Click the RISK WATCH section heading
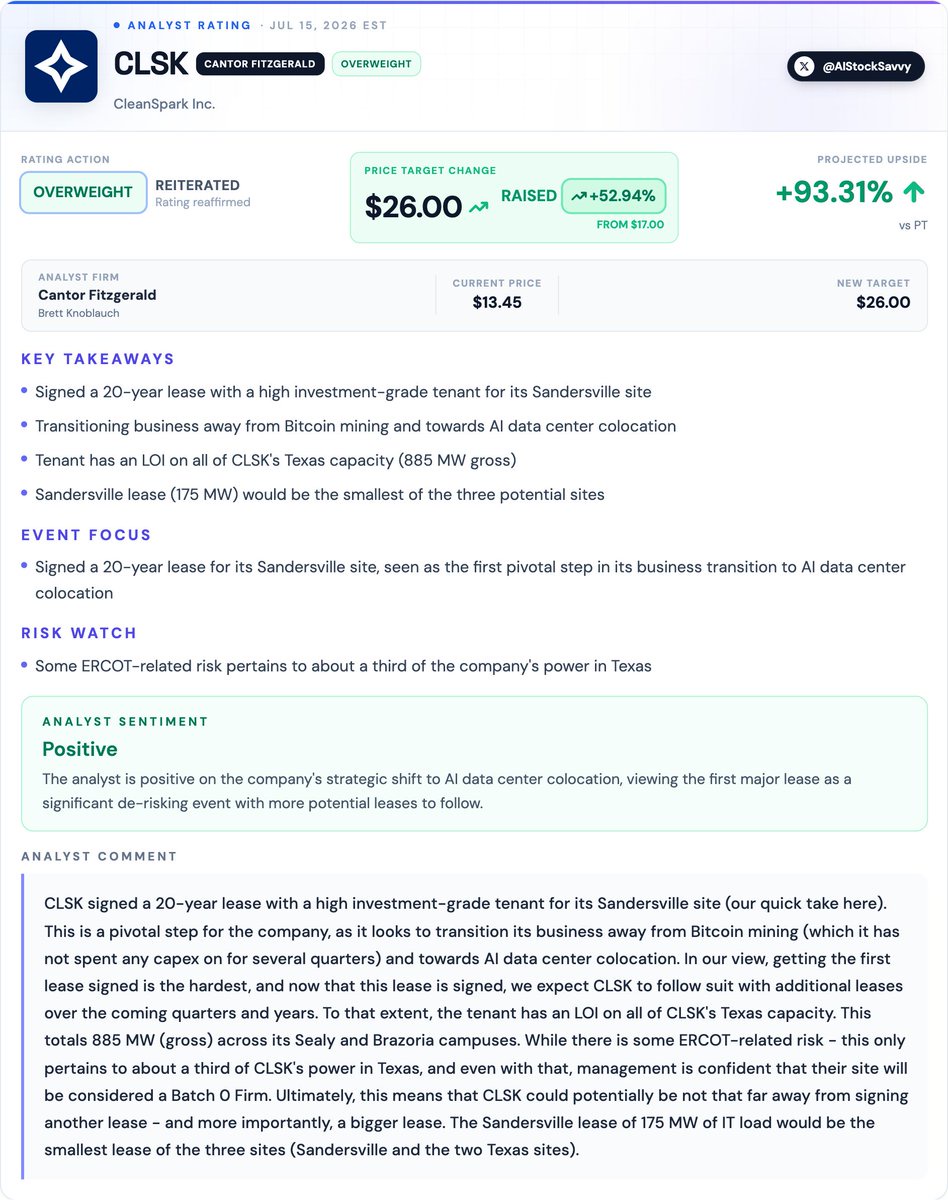The image size is (948, 1200). coord(79,633)
